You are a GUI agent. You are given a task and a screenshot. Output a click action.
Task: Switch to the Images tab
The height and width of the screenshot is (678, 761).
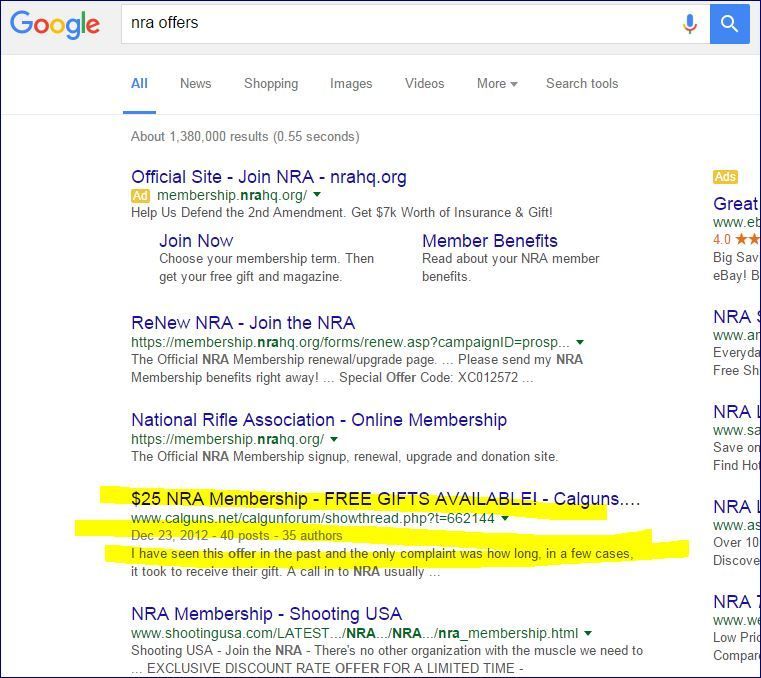click(x=351, y=83)
